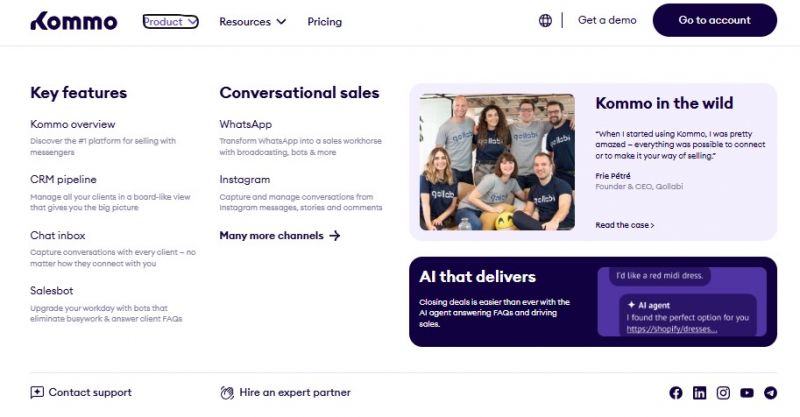
Task: Open Facebook social icon
Action: point(676,393)
